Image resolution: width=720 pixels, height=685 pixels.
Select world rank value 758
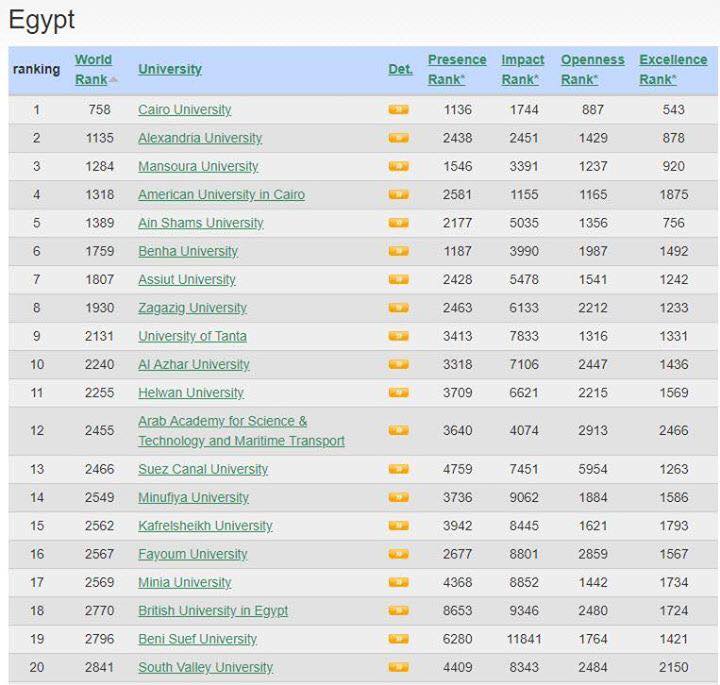click(100, 110)
